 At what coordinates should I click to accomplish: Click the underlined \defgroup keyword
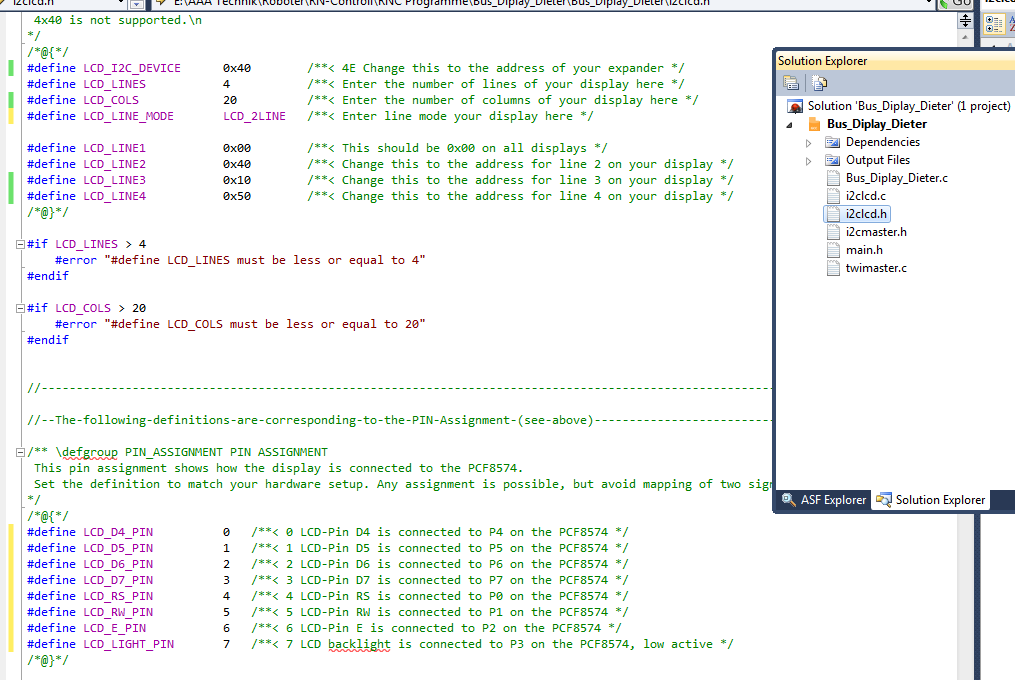pos(87,452)
